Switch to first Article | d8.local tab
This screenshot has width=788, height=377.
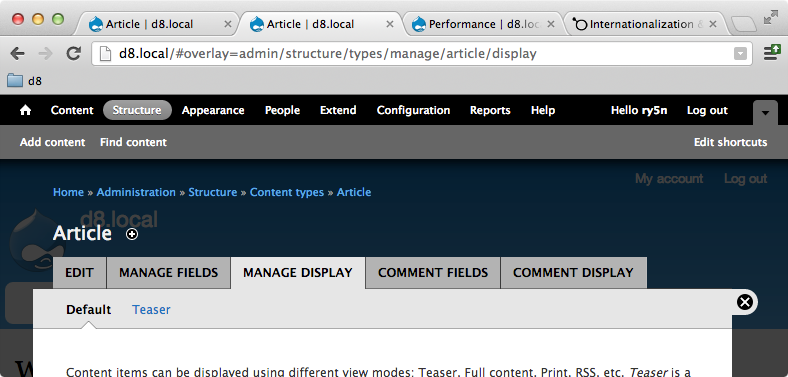click(156, 24)
